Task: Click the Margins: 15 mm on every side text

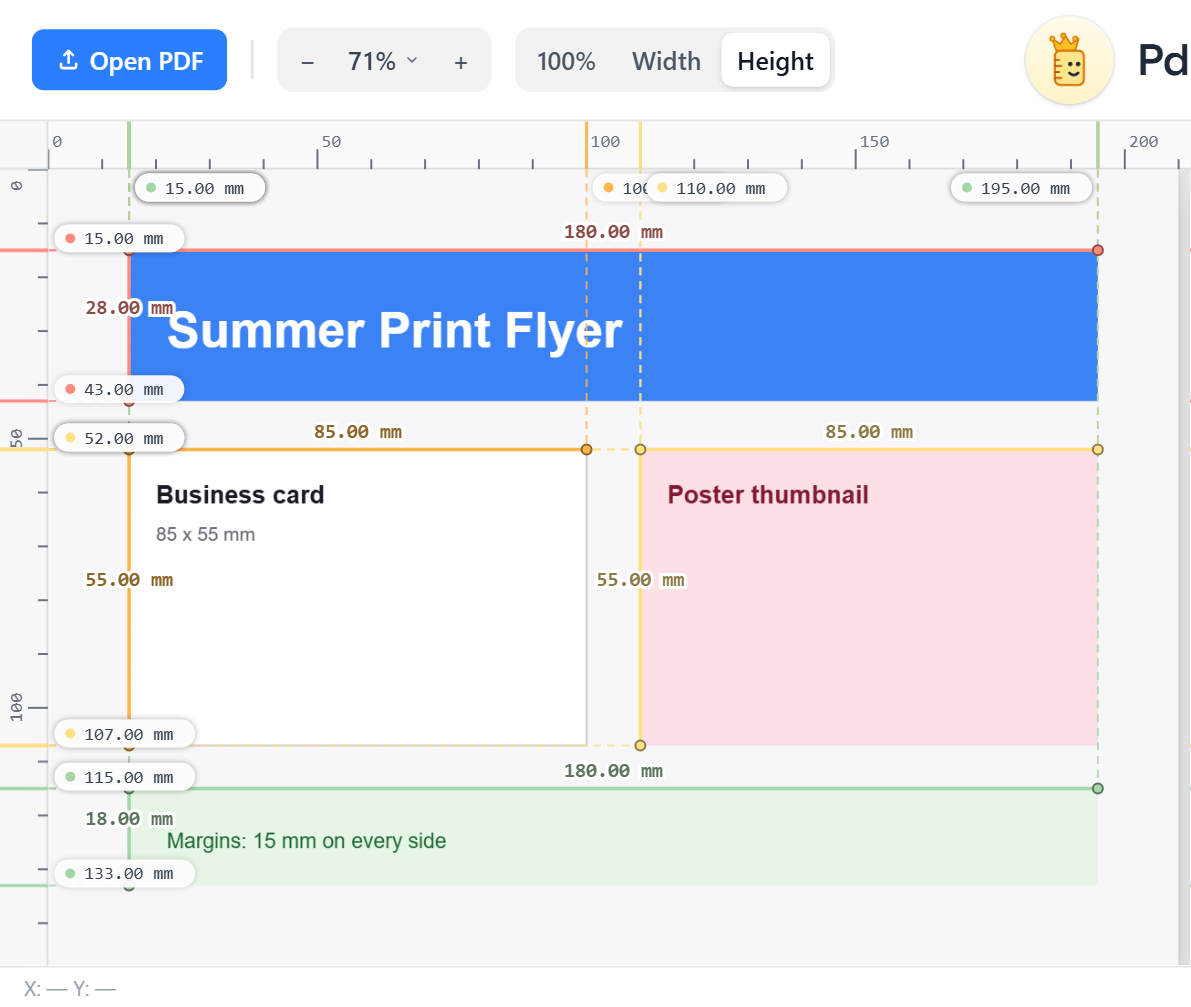Action: click(x=306, y=841)
